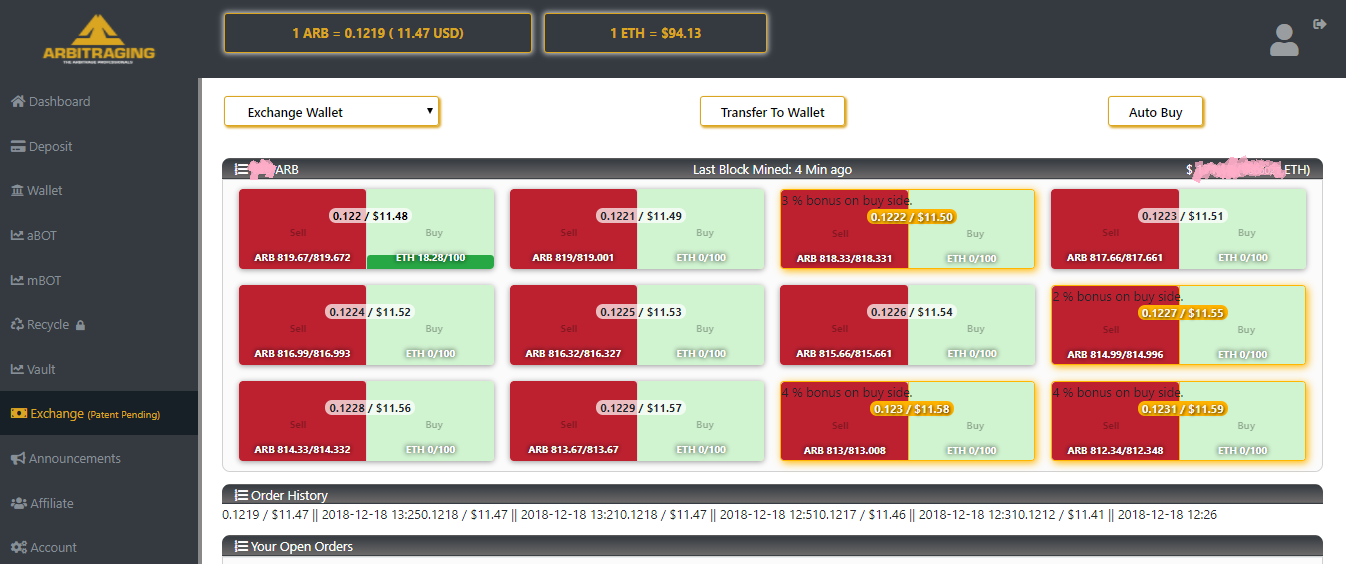Go to the Vault page
Viewport: 1346px width, 564px height.
pos(41,370)
